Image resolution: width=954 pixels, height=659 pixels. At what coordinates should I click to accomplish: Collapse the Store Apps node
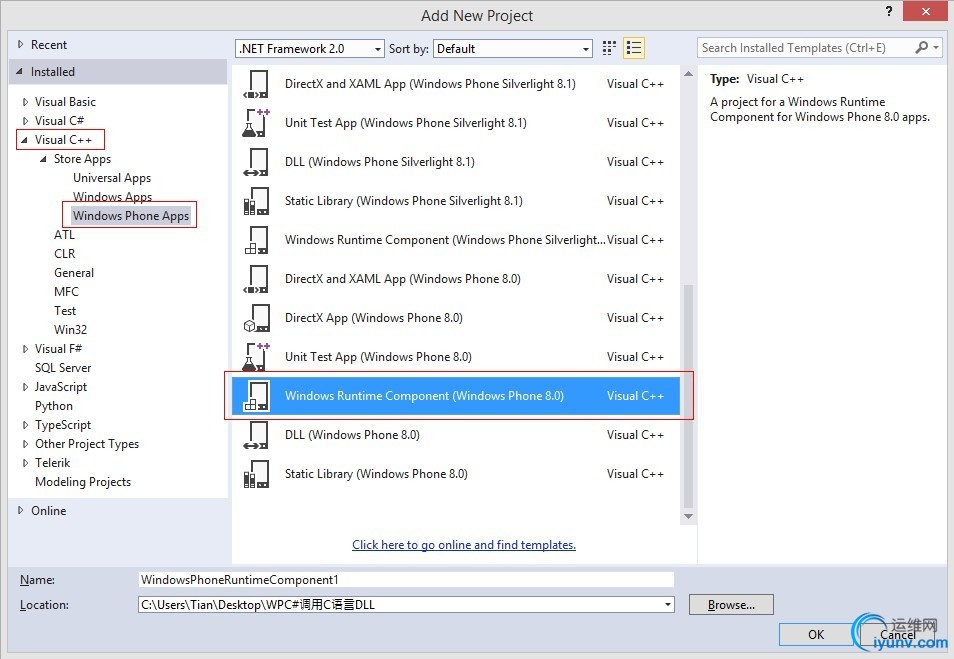[43, 159]
